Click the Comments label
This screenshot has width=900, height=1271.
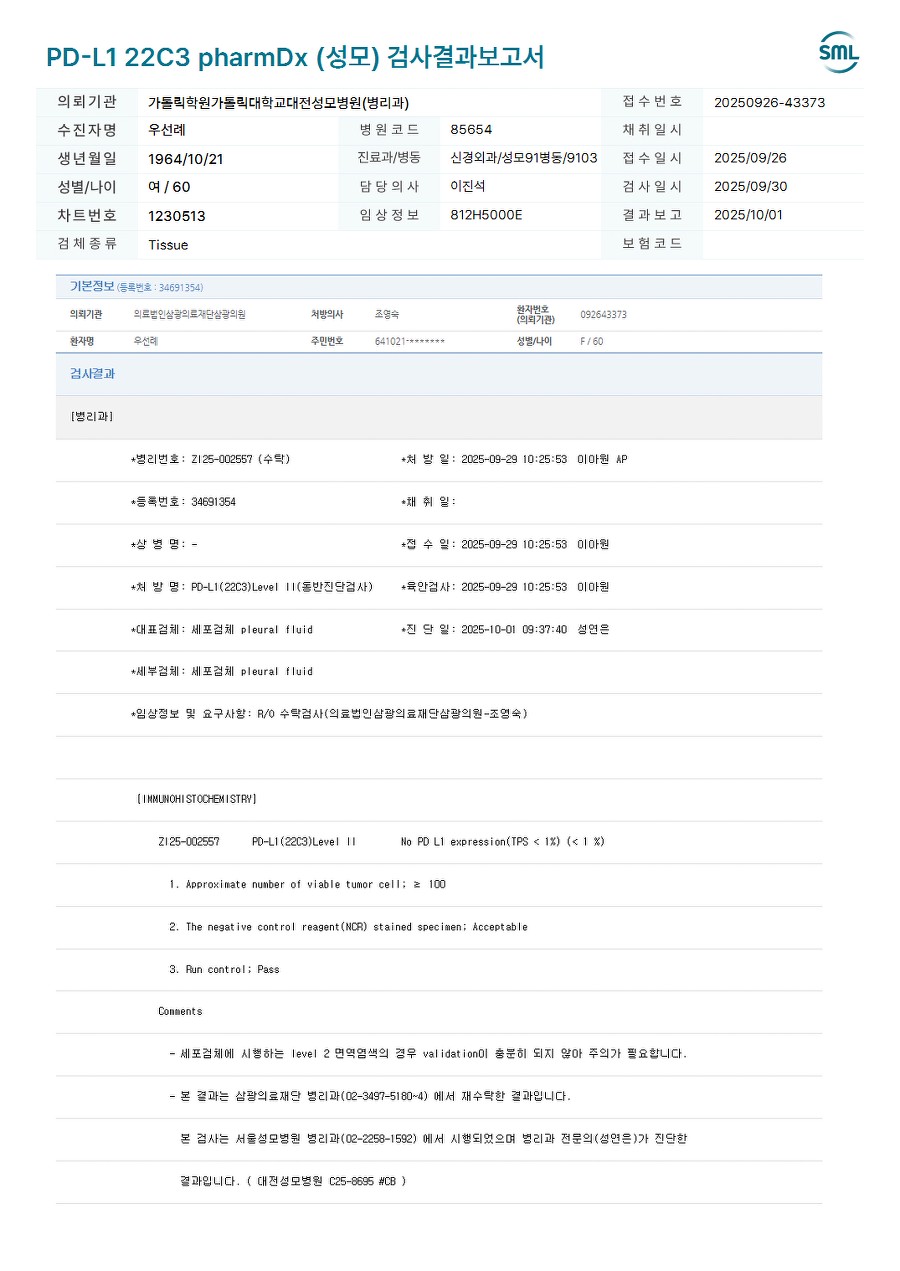point(180,1011)
